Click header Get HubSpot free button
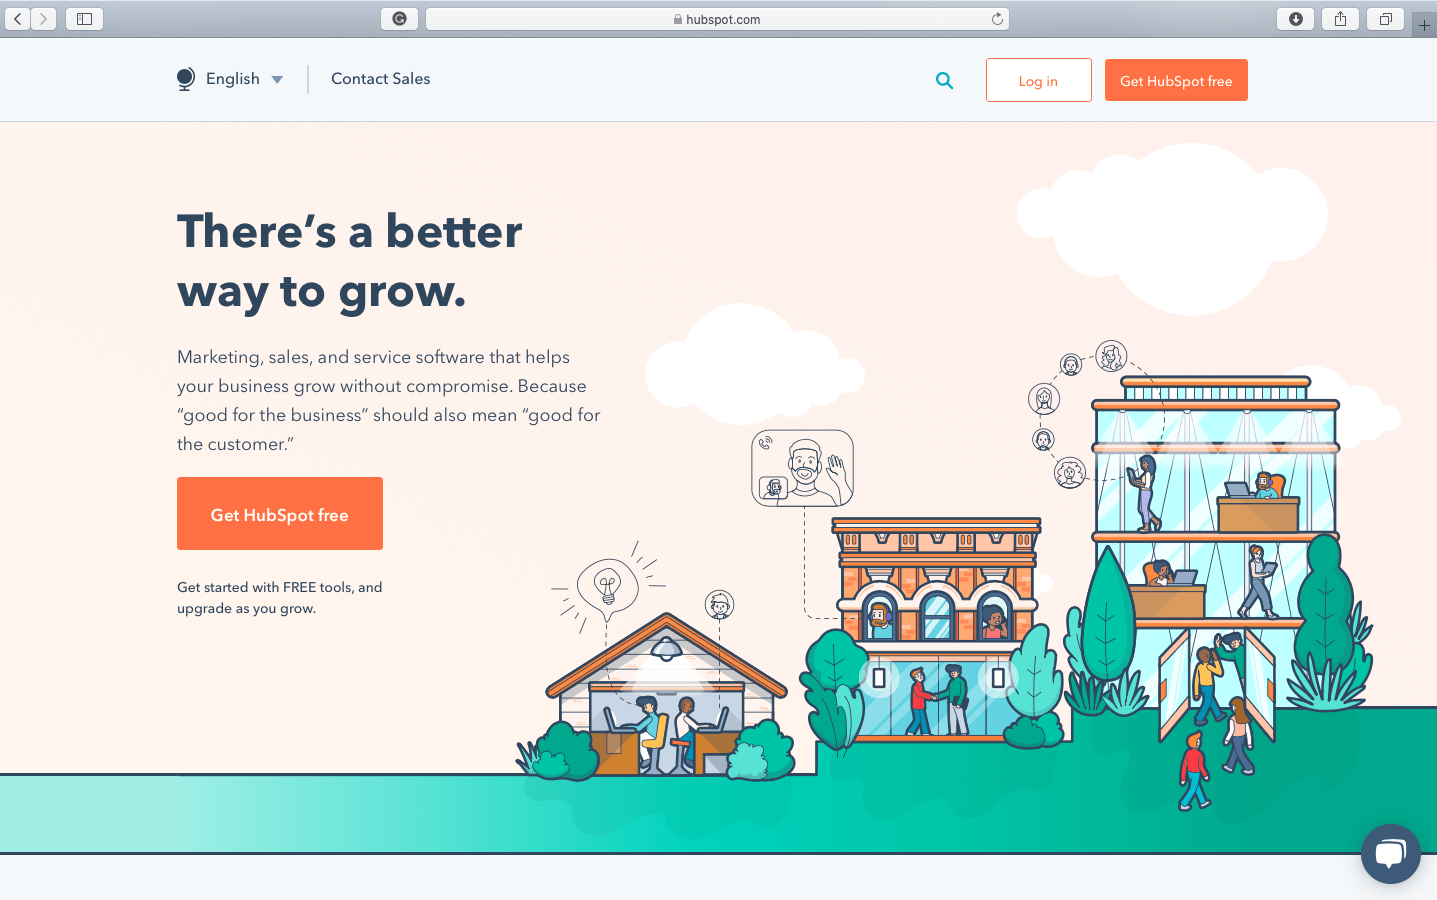 (x=1176, y=80)
